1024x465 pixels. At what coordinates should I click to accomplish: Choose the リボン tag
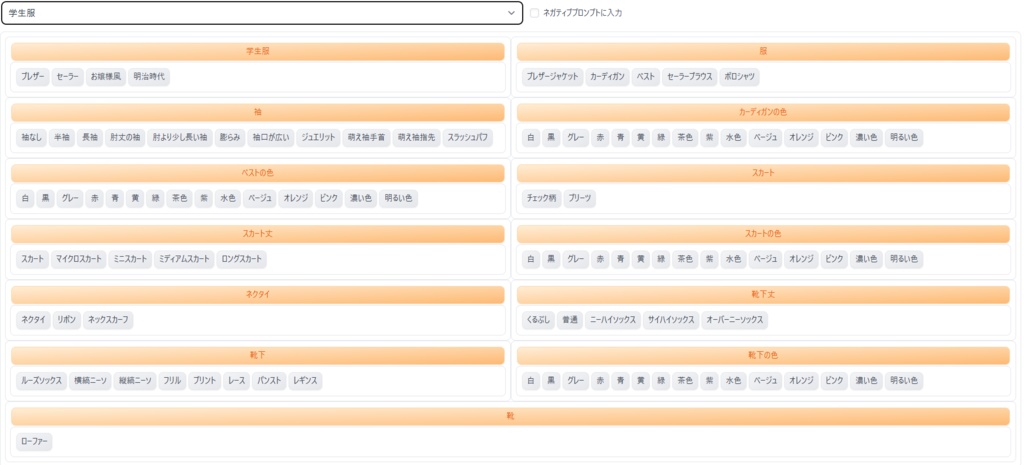(x=67, y=320)
